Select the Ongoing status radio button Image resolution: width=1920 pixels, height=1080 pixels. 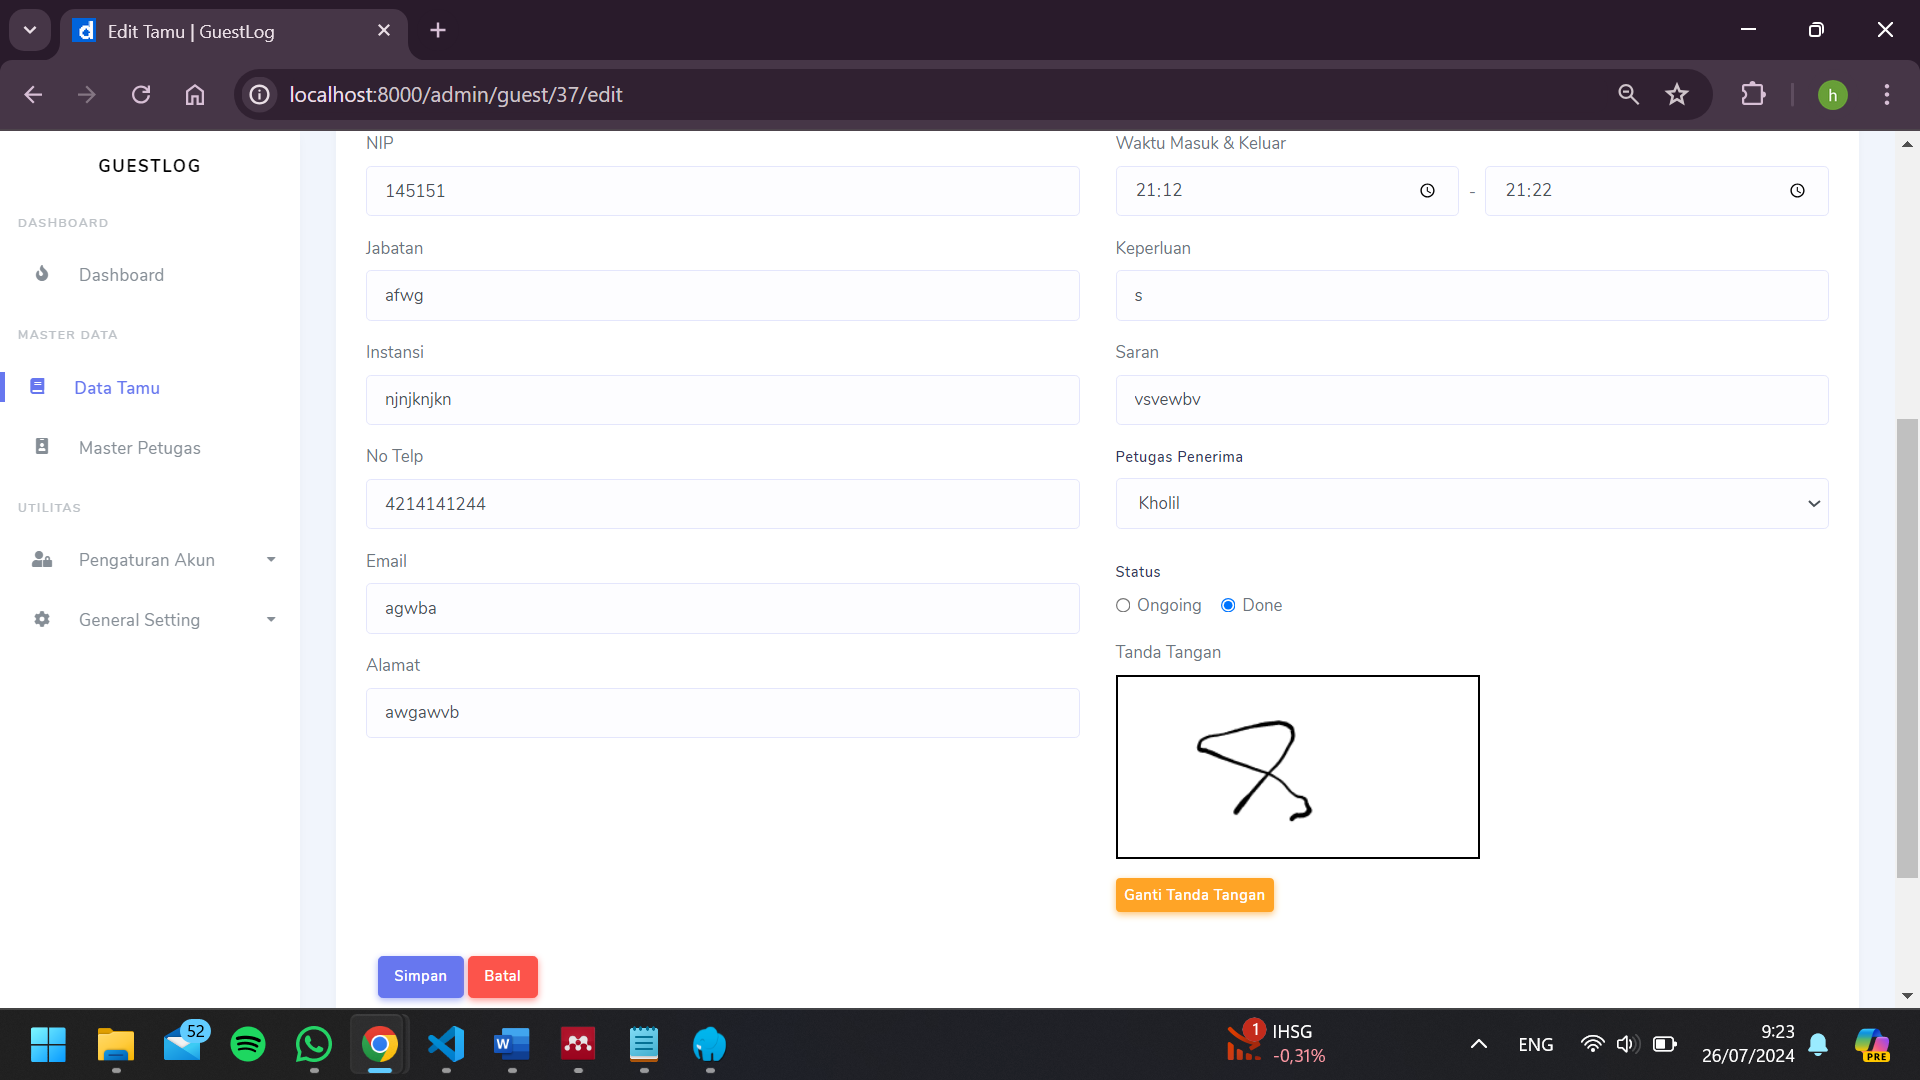tap(1123, 606)
